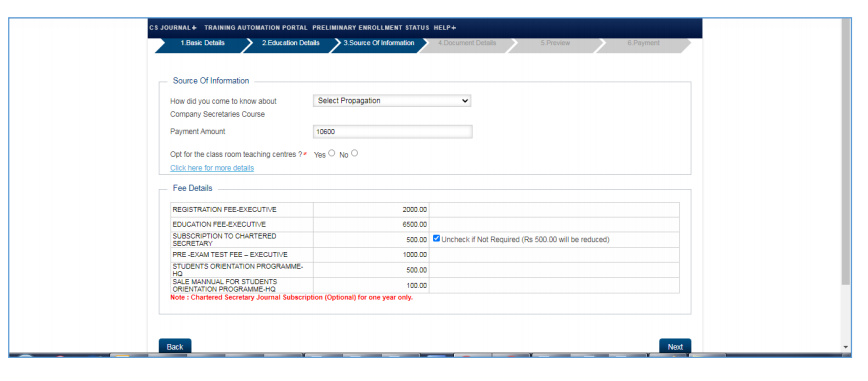Screen dimensions: 868x381
Task: Open the Select Propagation dropdown
Action: [x=392, y=101]
